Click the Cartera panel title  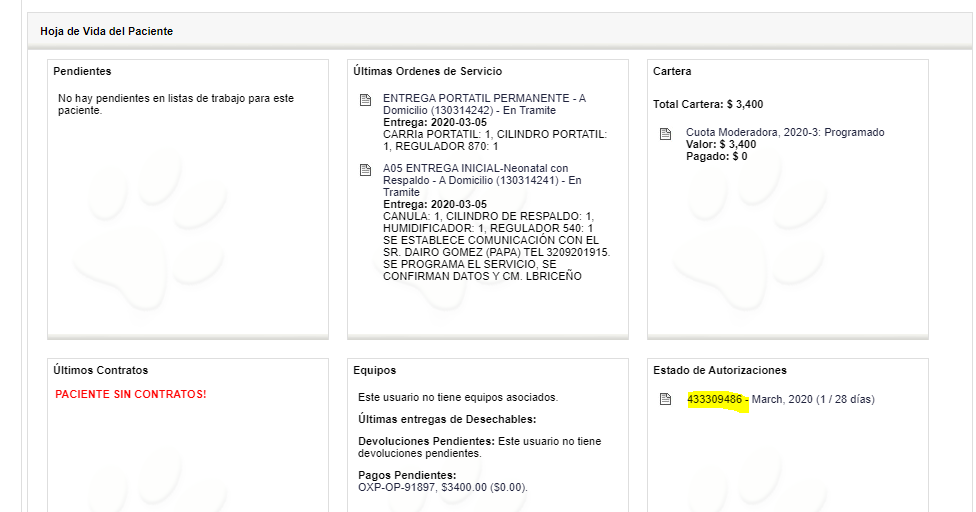click(x=672, y=71)
